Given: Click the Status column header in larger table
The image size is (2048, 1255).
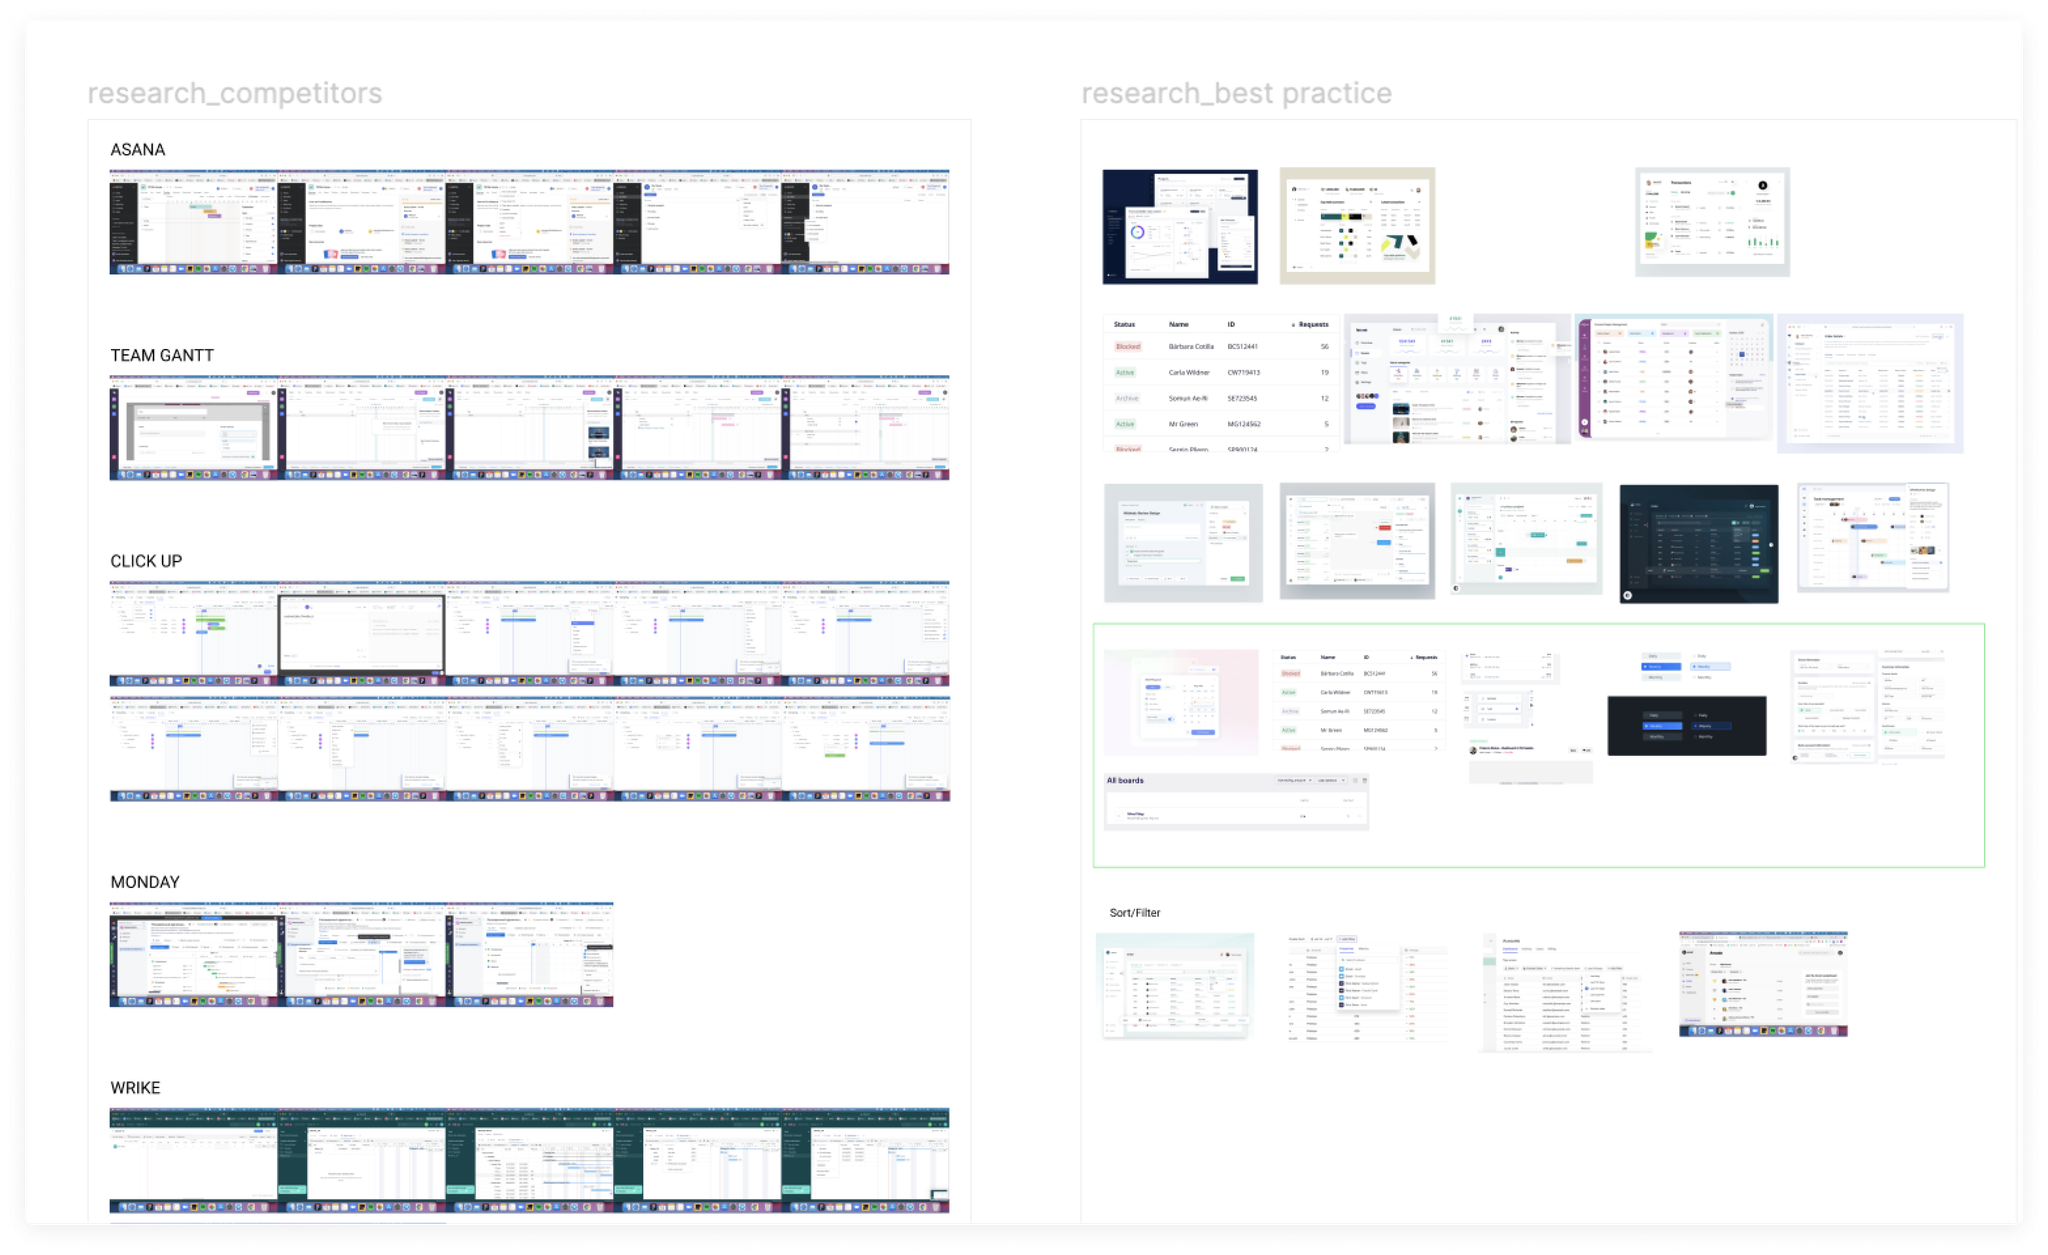Looking at the screenshot, I should coord(1125,325).
